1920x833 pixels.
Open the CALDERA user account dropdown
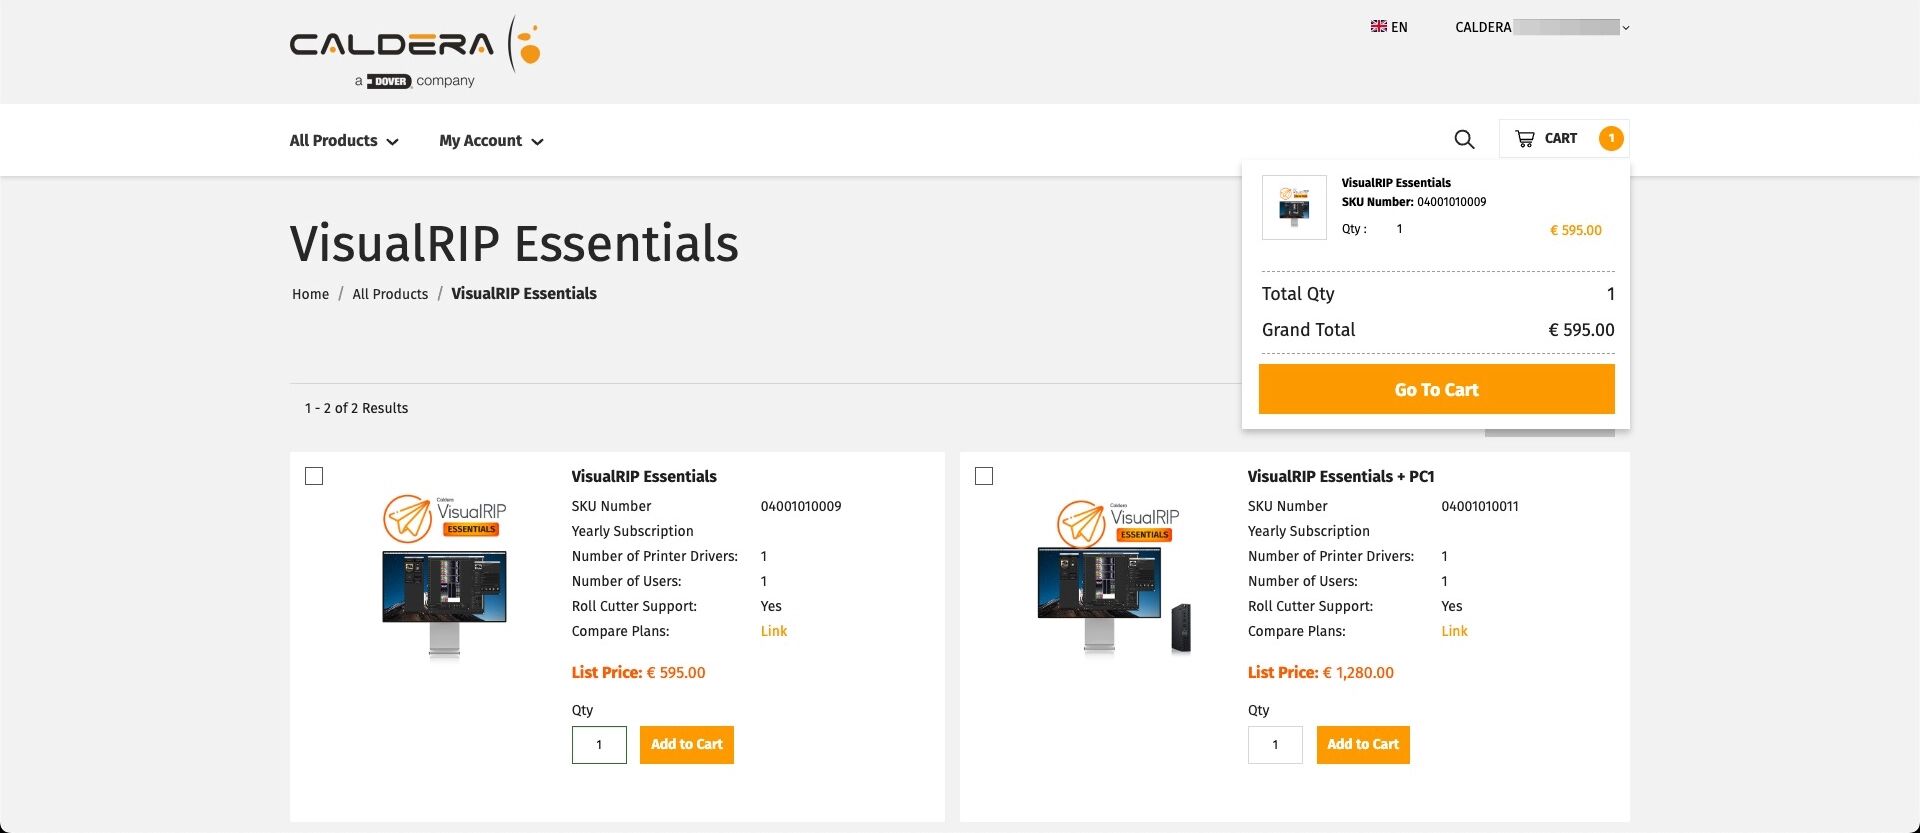click(1541, 27)
